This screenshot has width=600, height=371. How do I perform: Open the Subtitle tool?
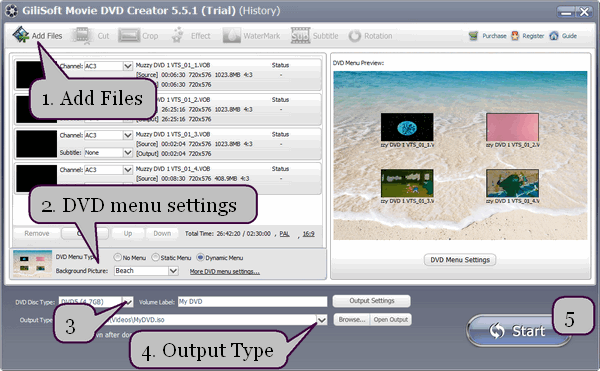315,36
